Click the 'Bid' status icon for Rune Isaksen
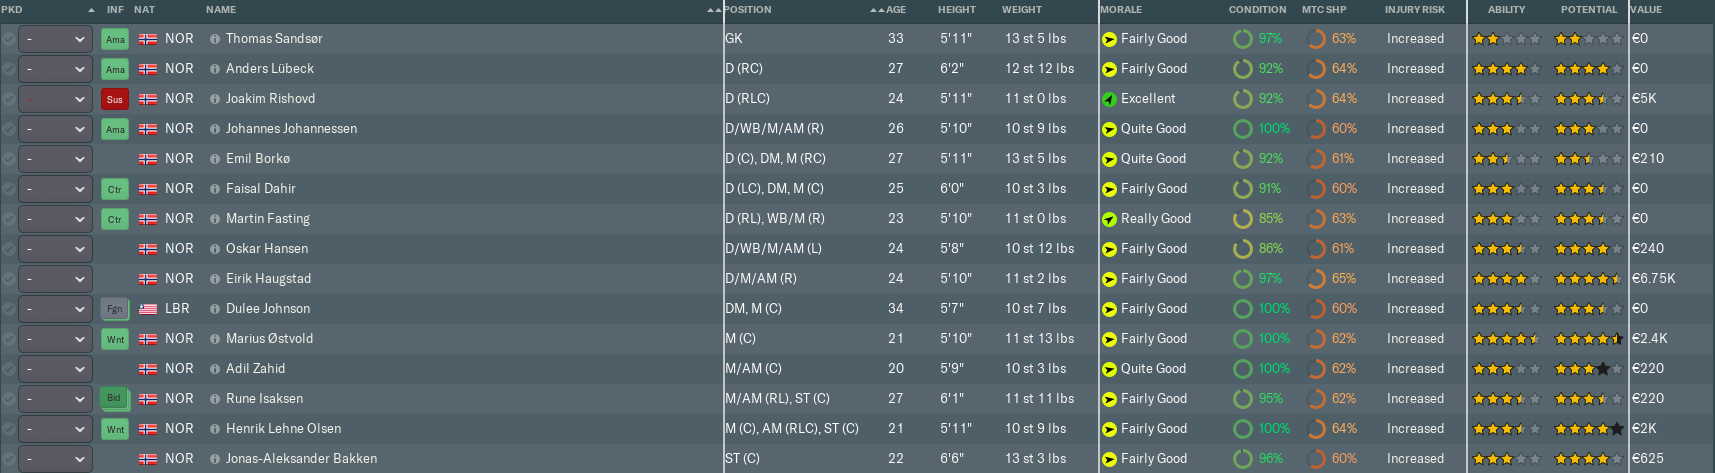The image size is (1715, 473). tap(115, 398)
